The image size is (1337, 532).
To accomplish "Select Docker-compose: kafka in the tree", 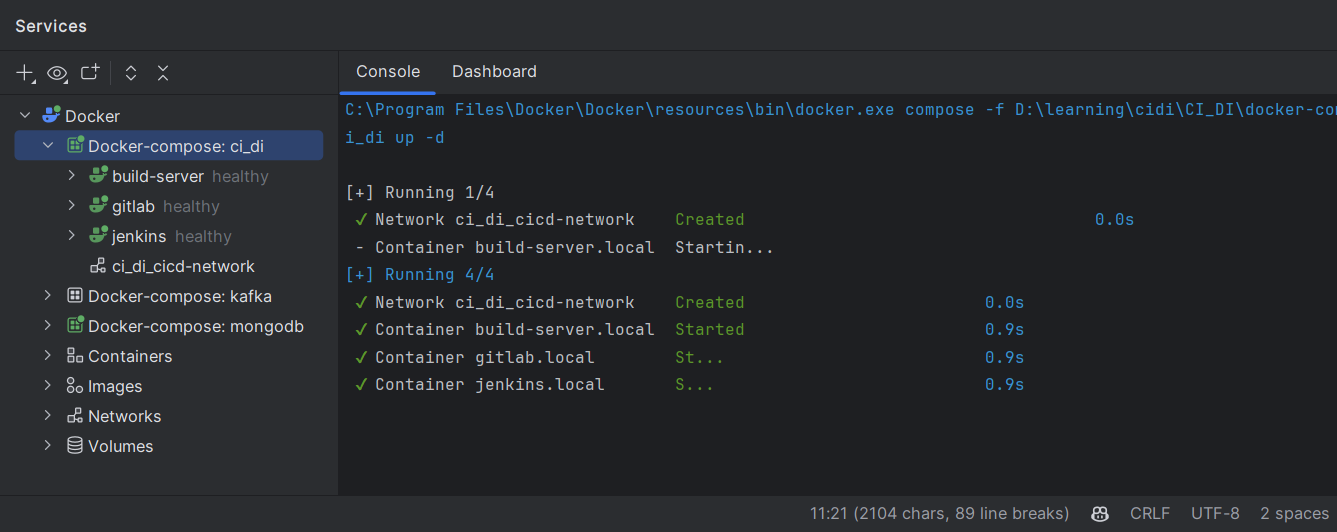I will (180, 296).
